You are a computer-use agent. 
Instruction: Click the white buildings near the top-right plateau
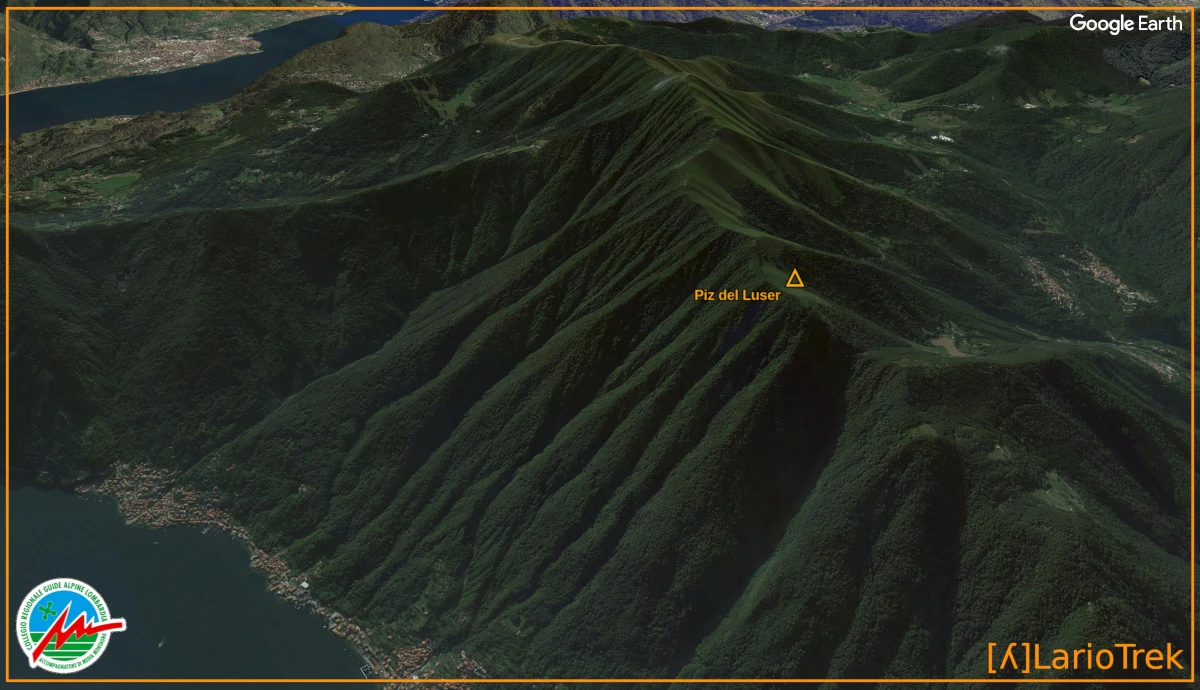click(x=940, y=137)
